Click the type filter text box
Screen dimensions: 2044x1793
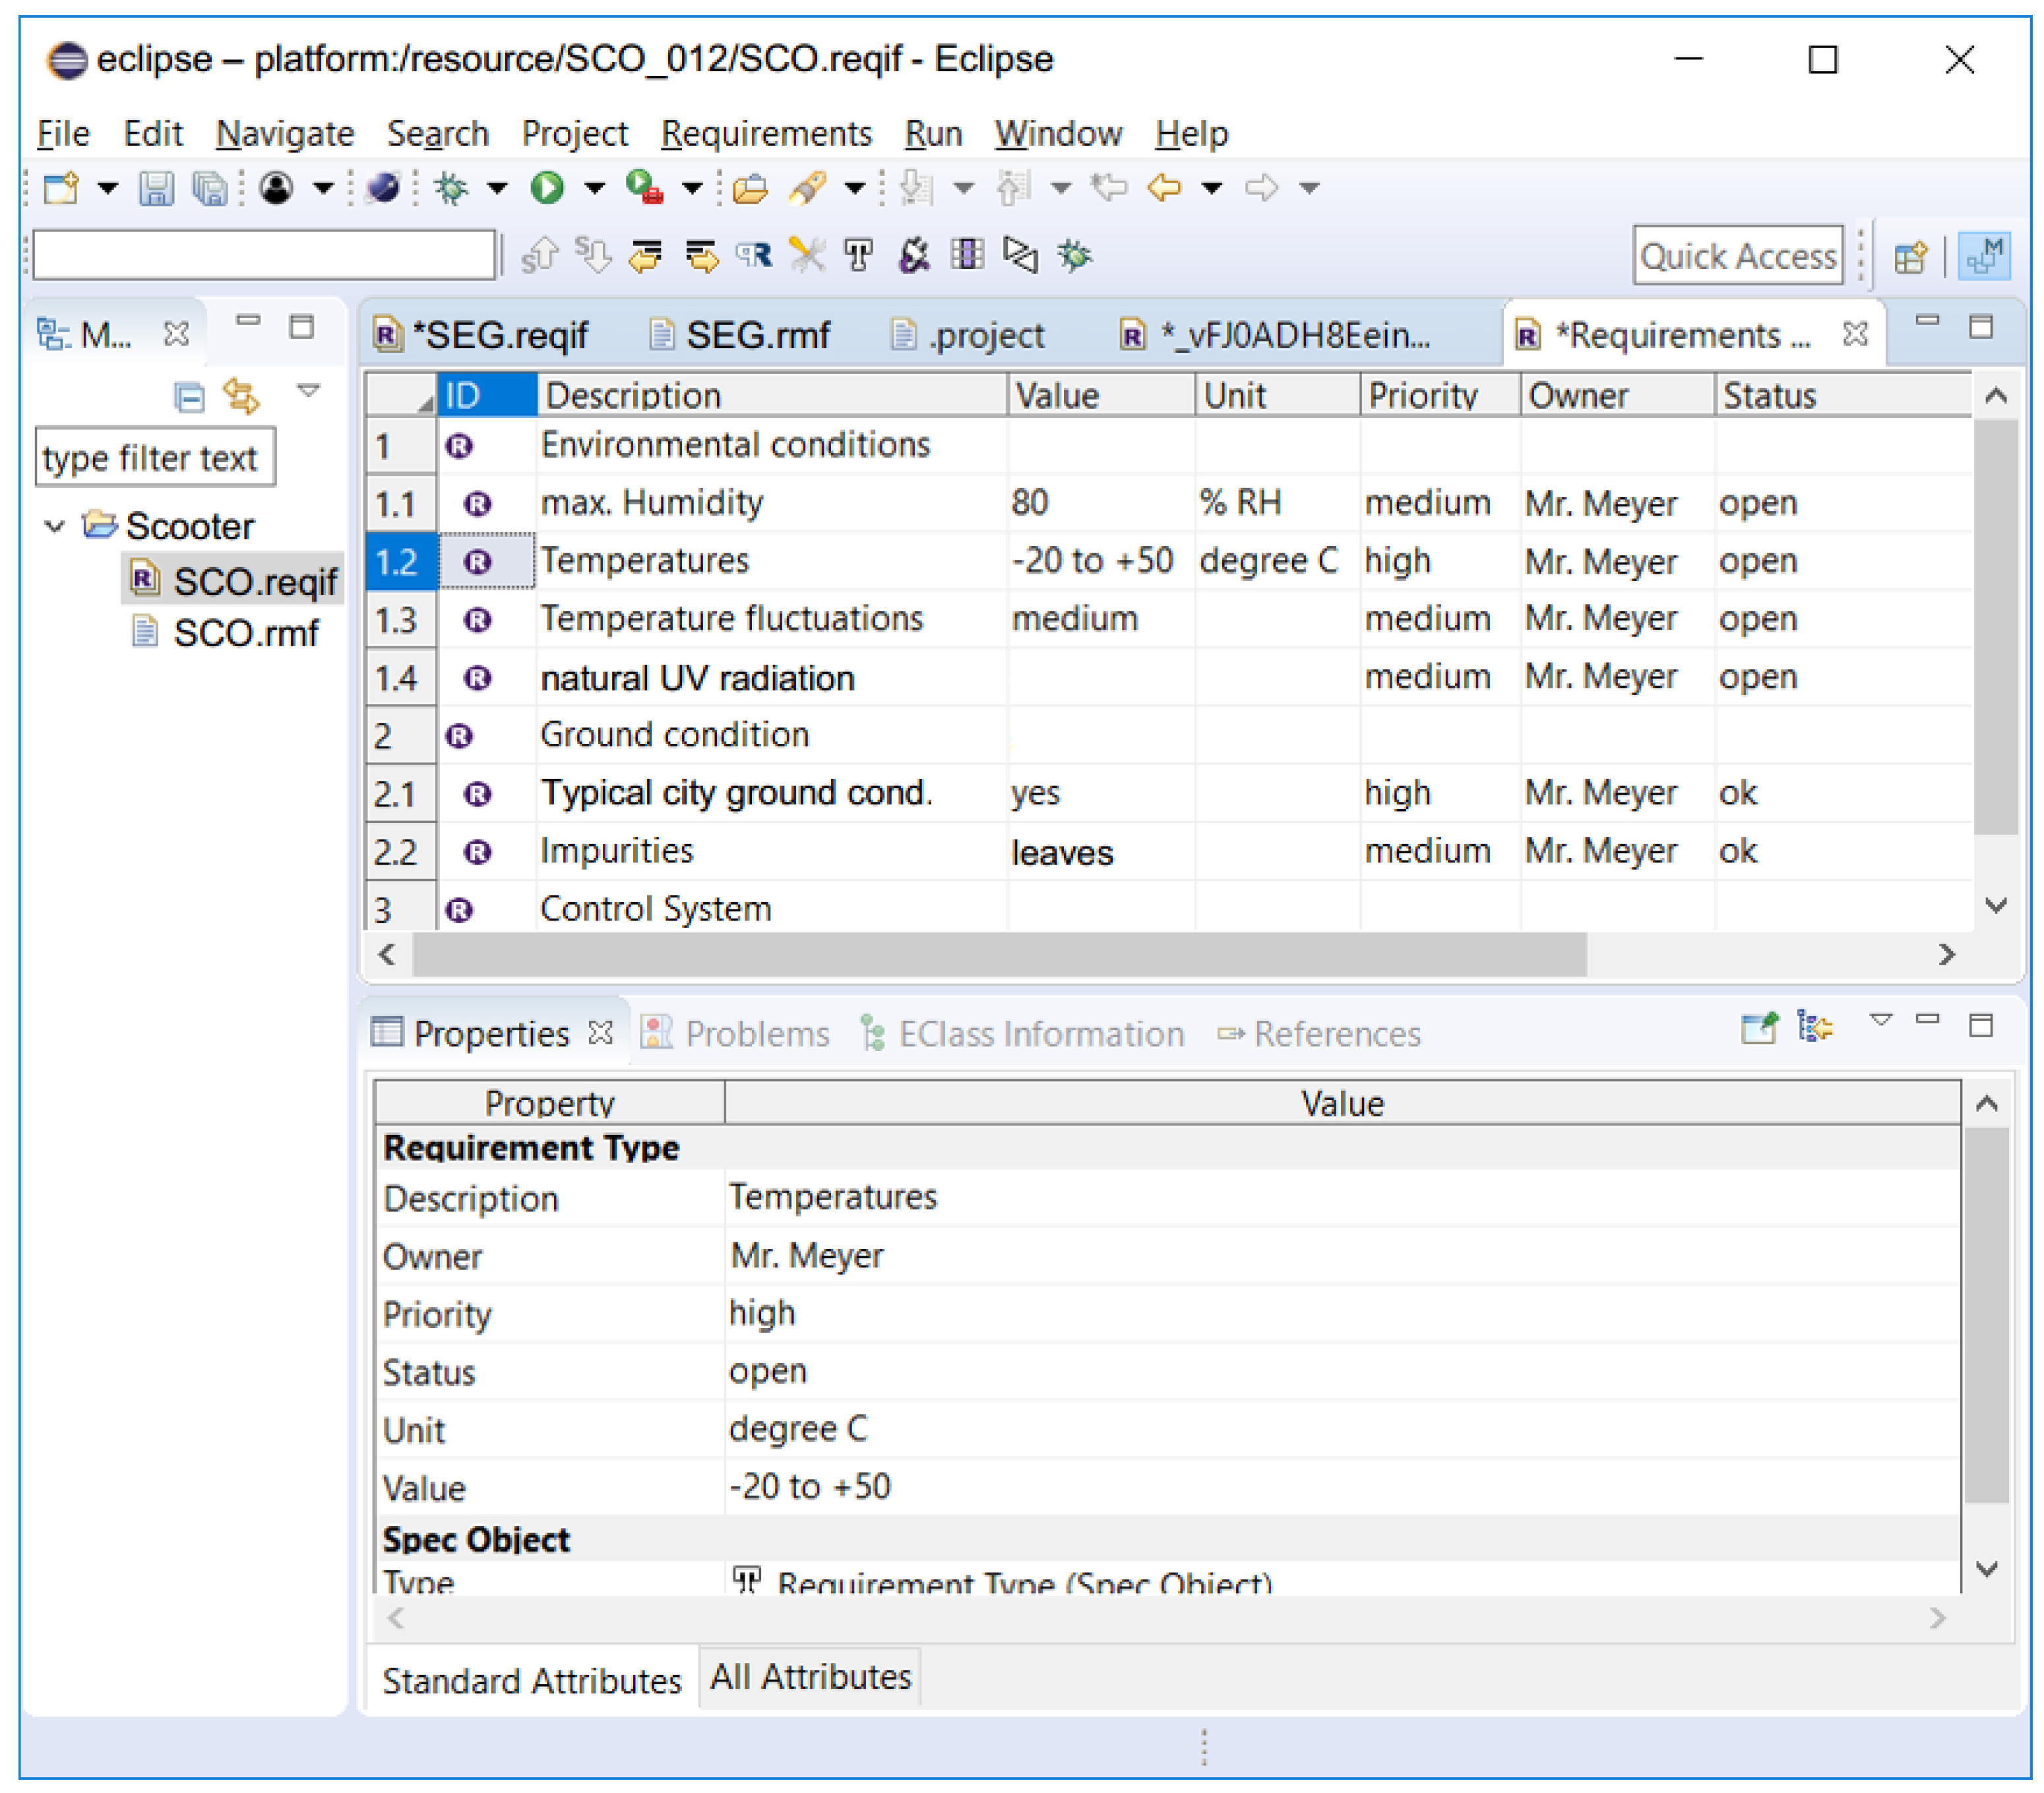[155, 458]
